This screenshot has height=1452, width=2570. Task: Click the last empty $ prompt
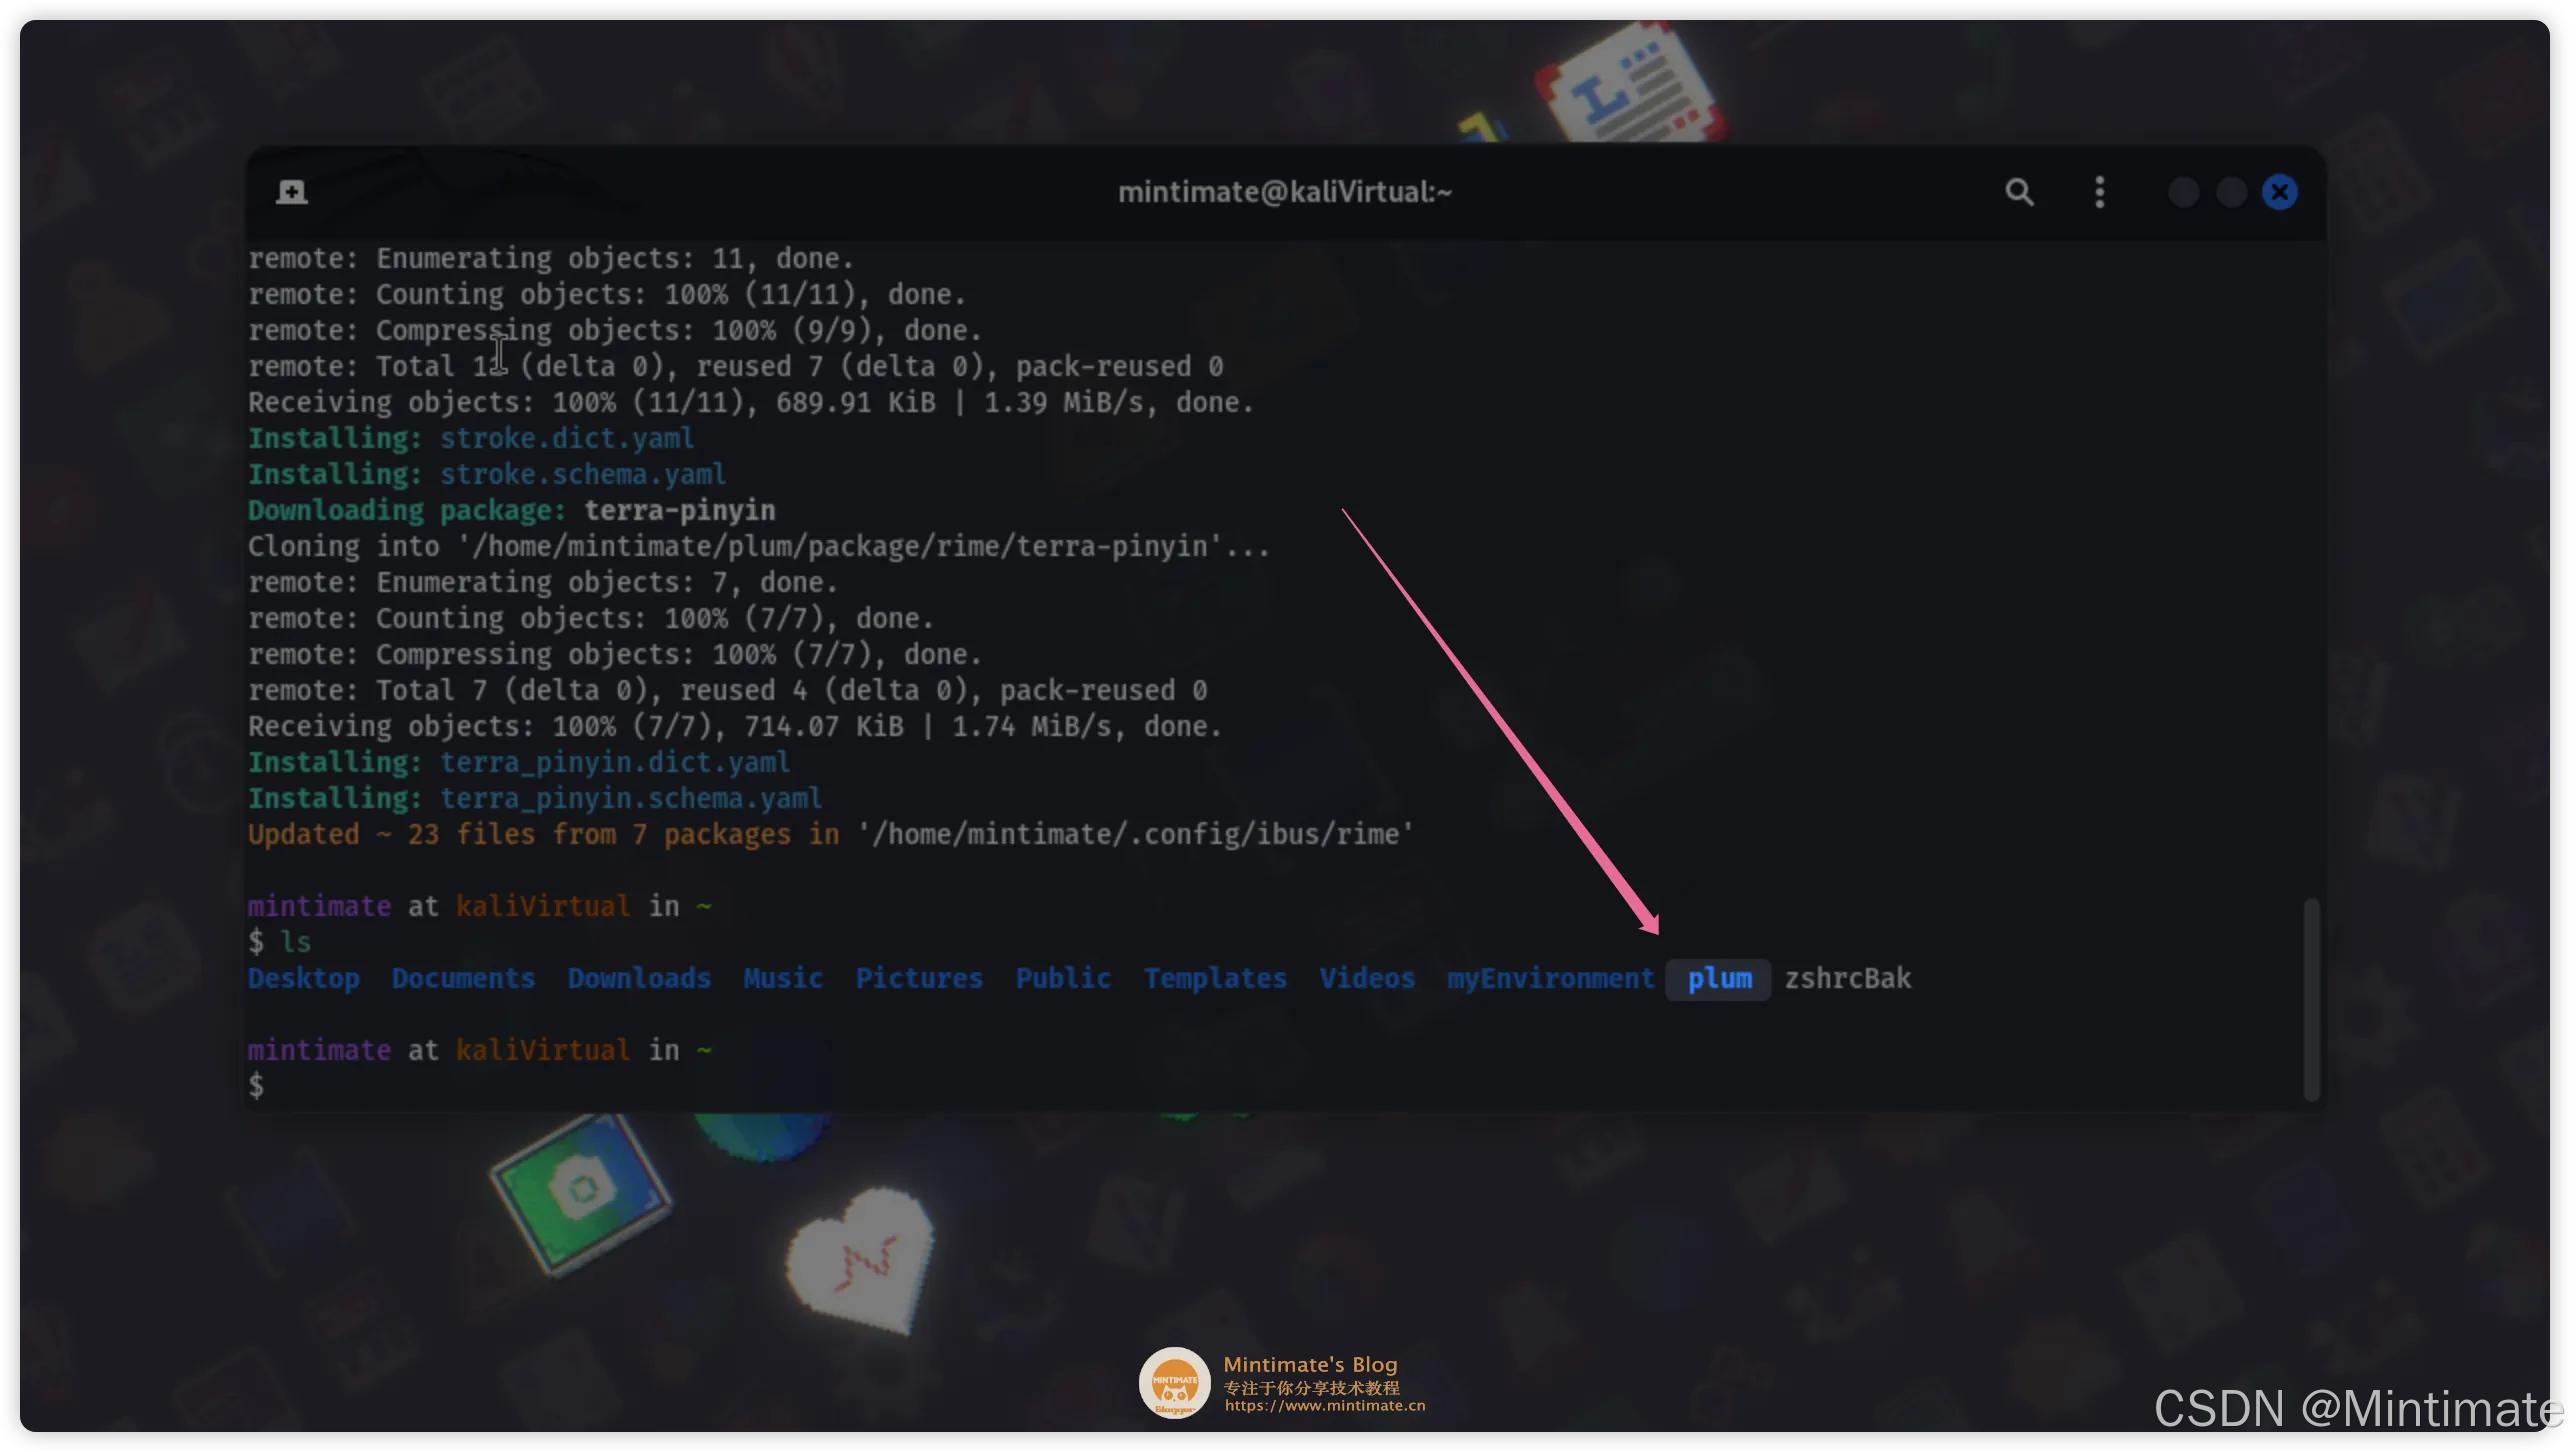[257, 1086]
